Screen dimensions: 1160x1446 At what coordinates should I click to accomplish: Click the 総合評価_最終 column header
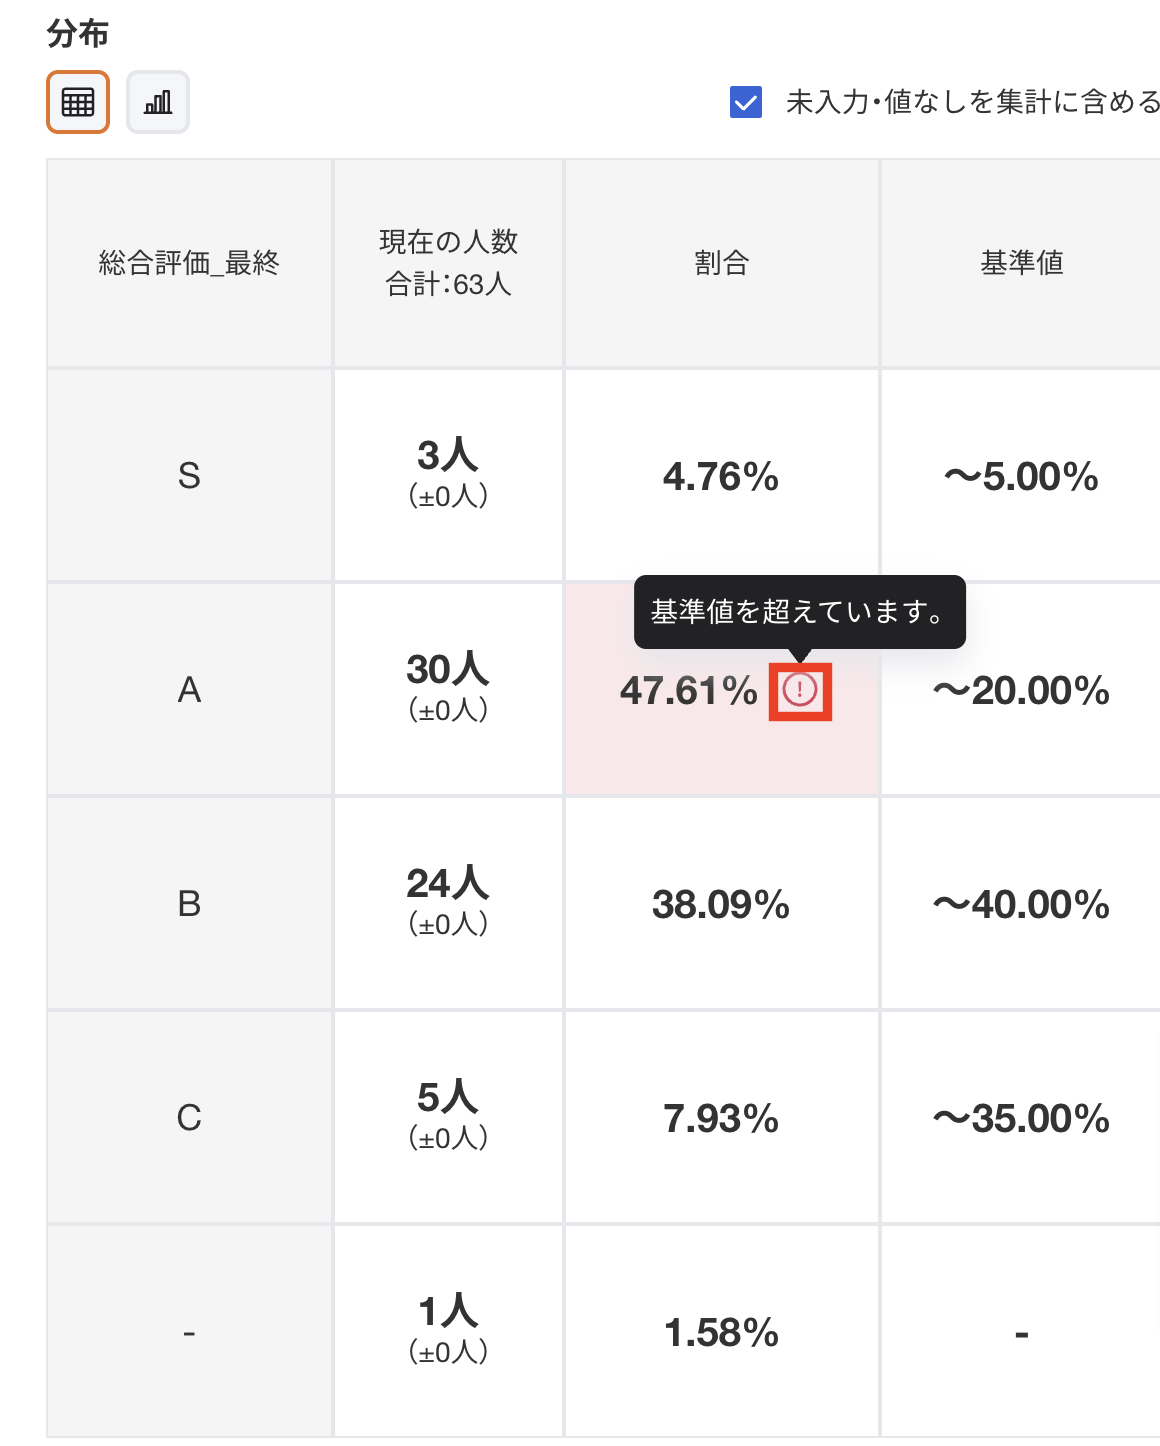click(189, 263)
